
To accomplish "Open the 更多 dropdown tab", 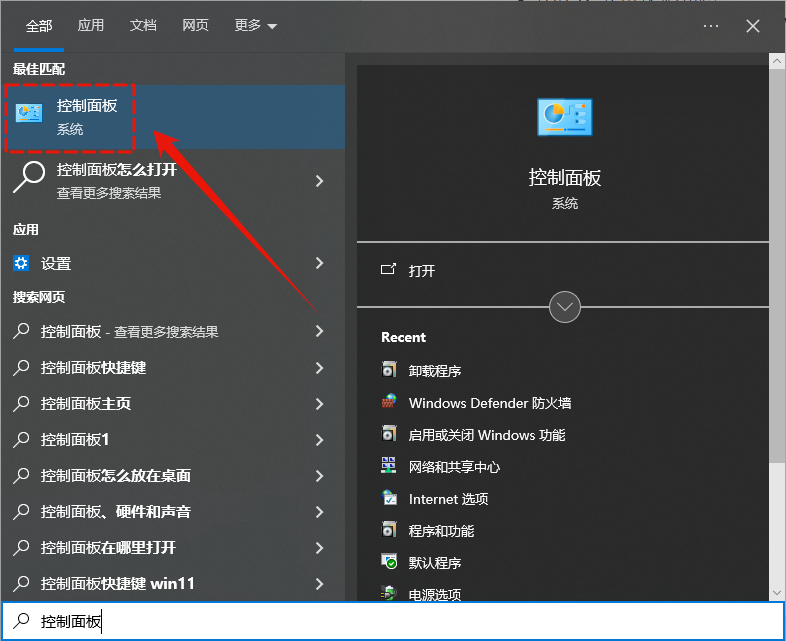I will (x=256, y=25).
